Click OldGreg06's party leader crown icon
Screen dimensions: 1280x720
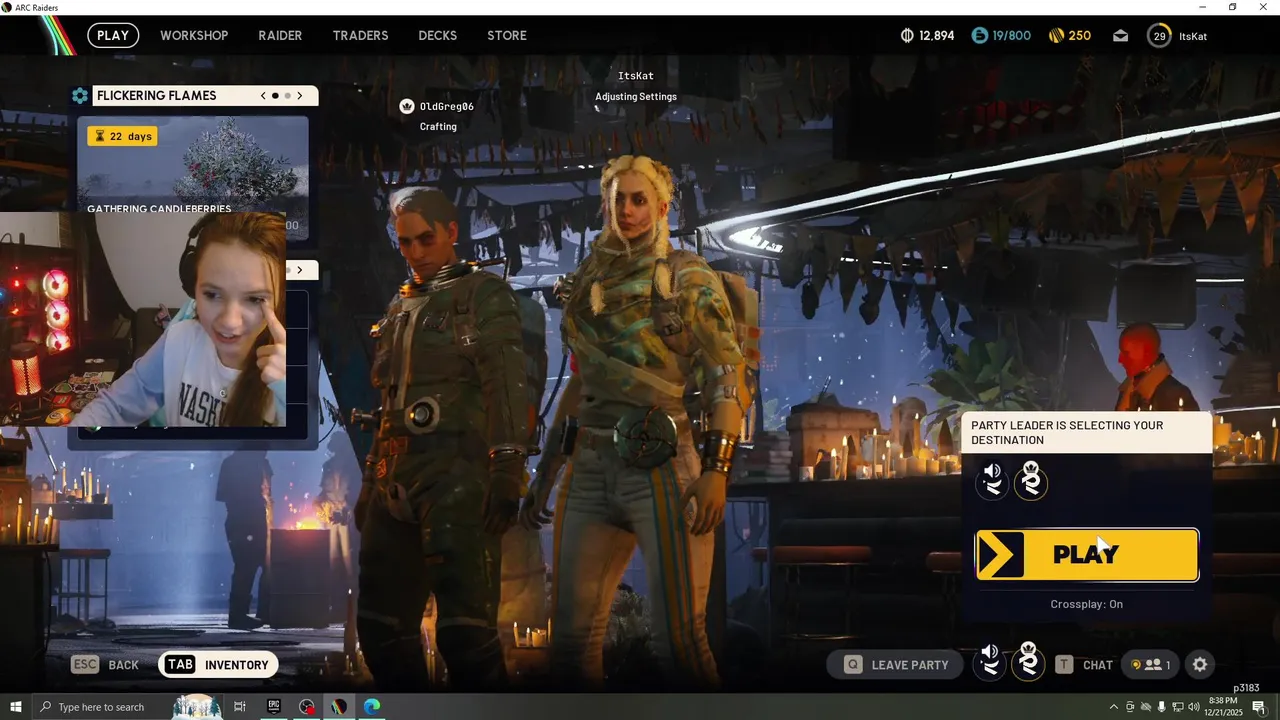[407, 106]
